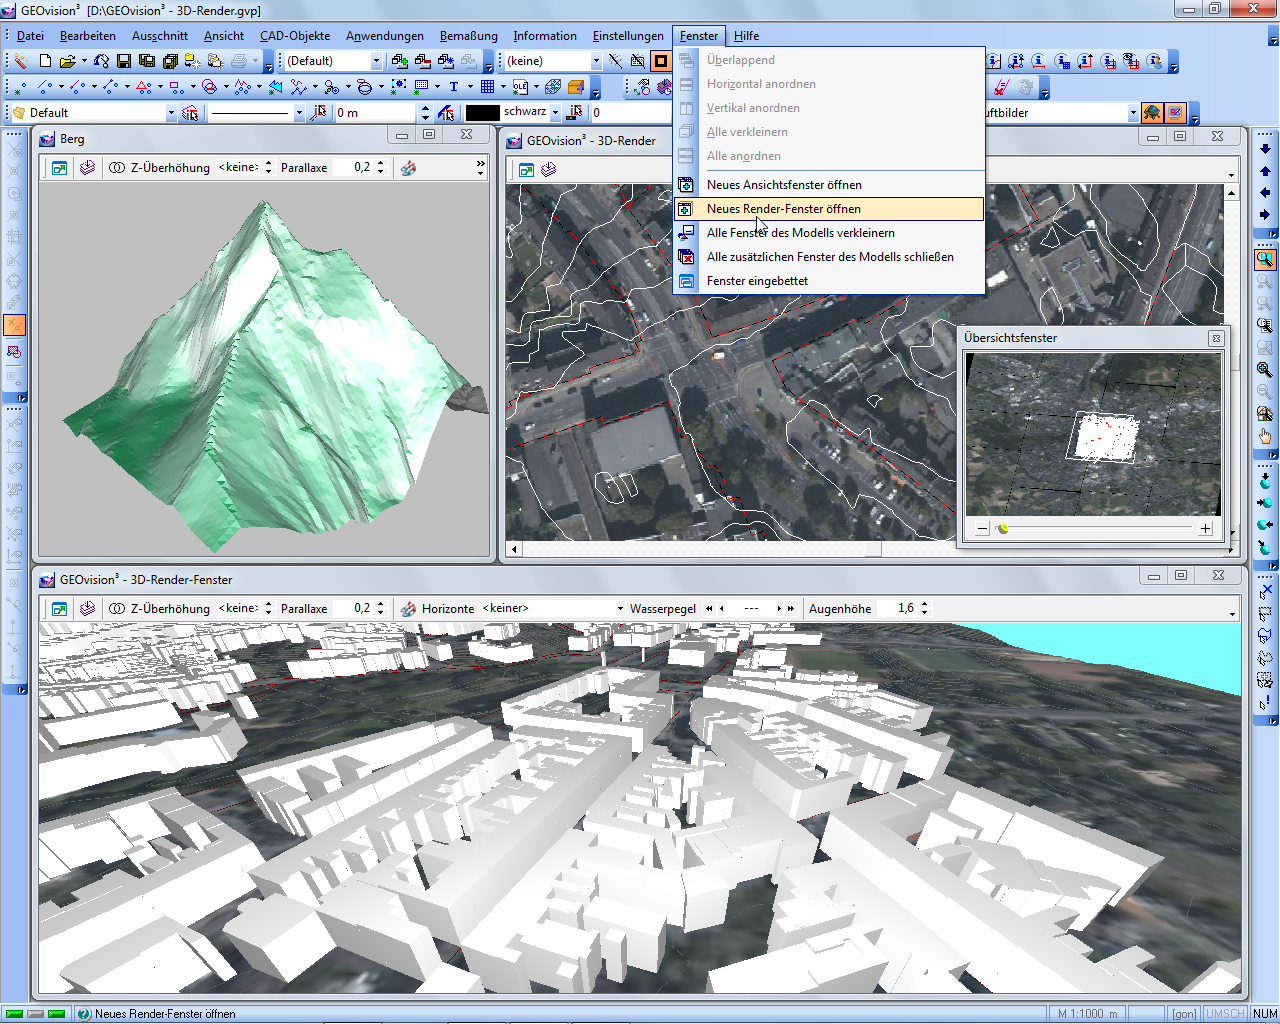
Task: Click the UFO globe icon beside Luftbilder
Action: [x=1152, y=113]
